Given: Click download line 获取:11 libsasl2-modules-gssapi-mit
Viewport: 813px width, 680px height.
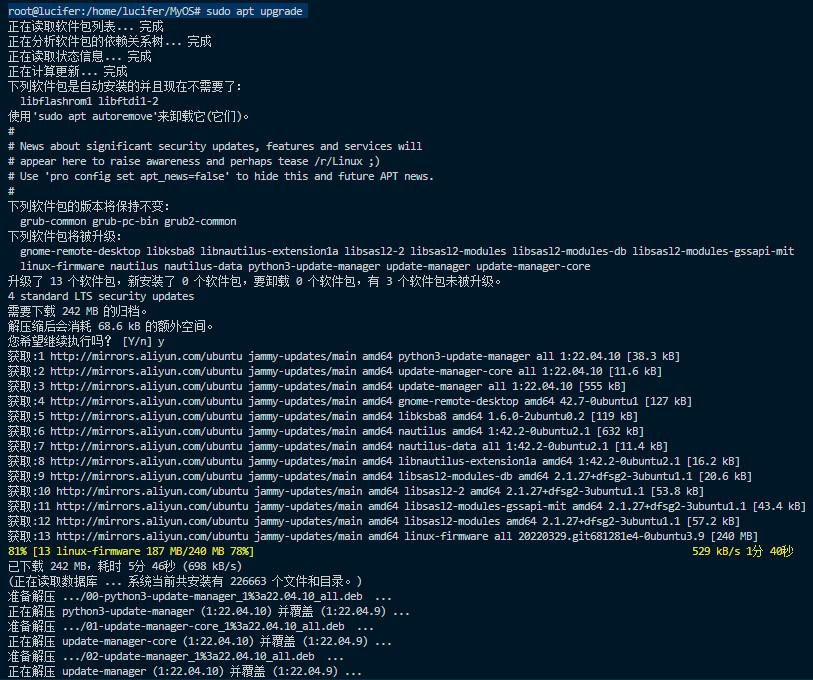Looking at the screenshot, I should click(407, 506).
